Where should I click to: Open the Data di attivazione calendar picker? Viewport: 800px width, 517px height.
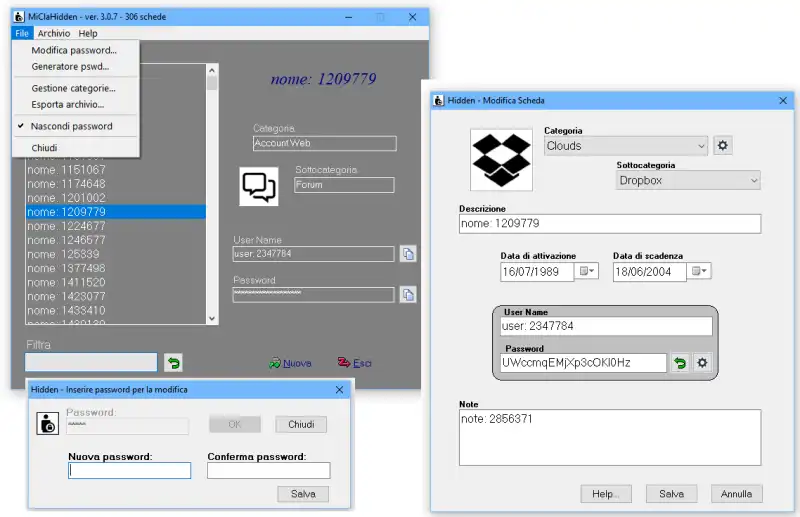coord(586,271)
